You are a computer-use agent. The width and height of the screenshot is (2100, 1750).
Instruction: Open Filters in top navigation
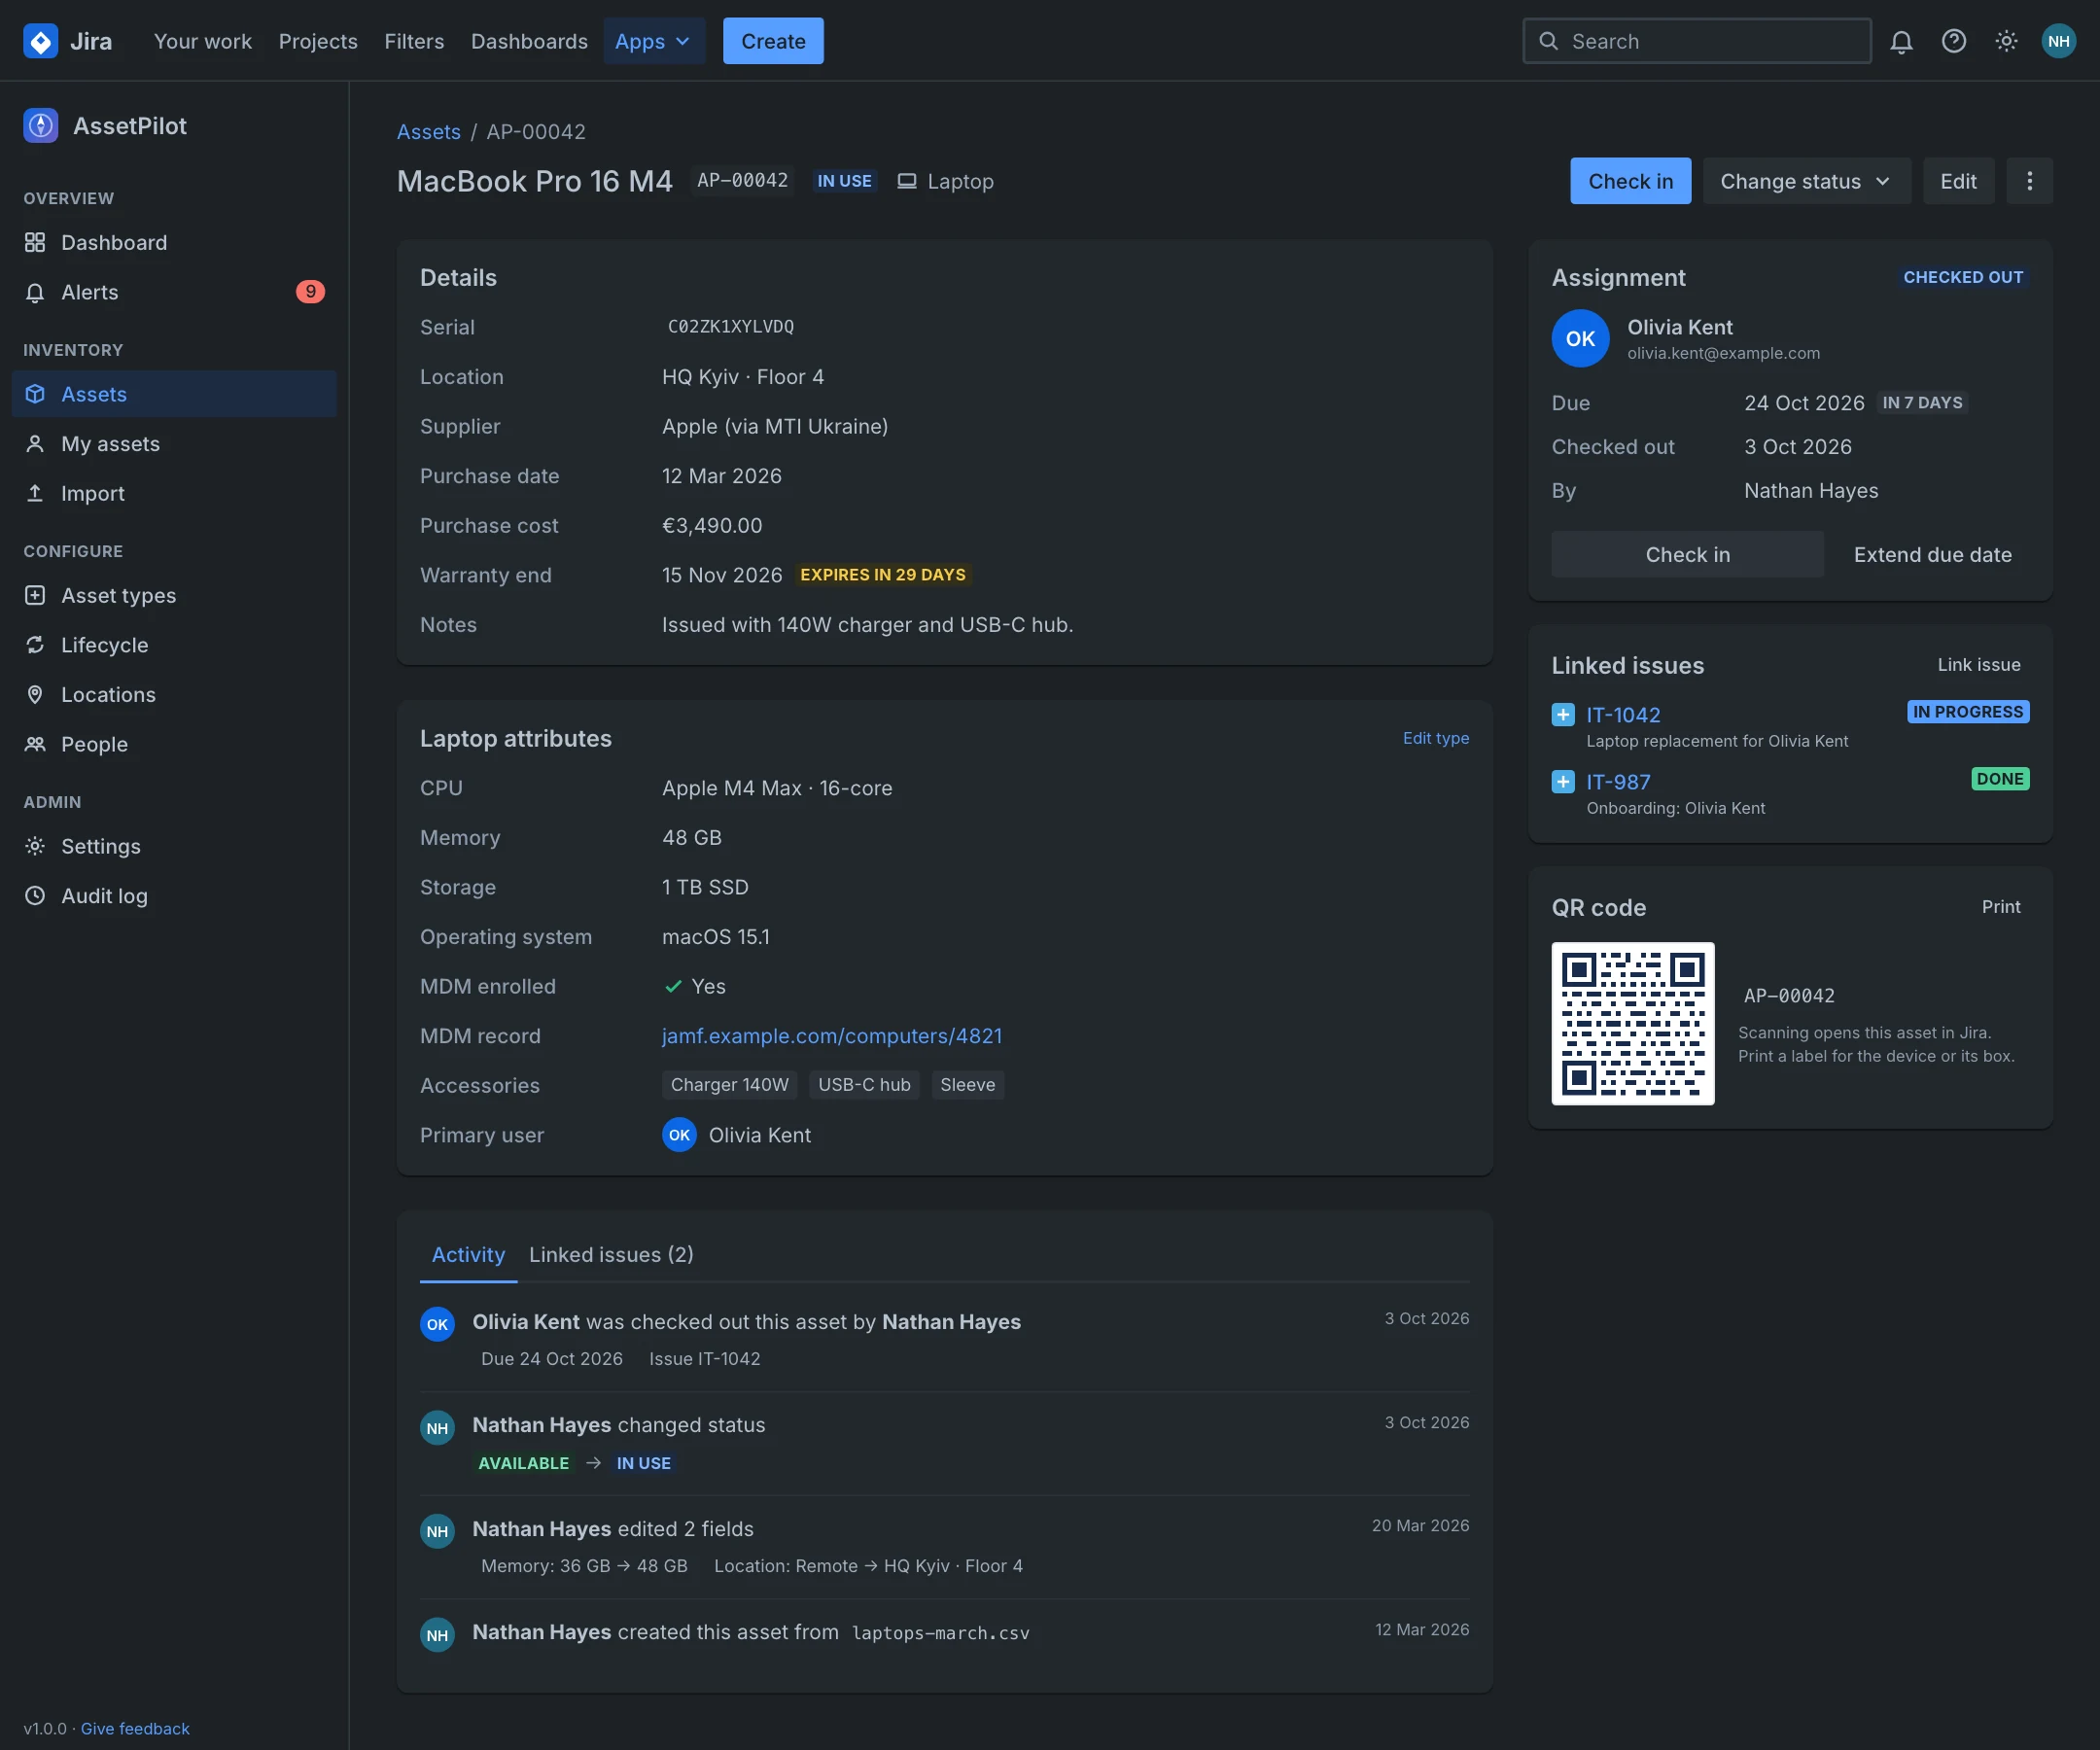pyautogui.click(x=414, y=41)
